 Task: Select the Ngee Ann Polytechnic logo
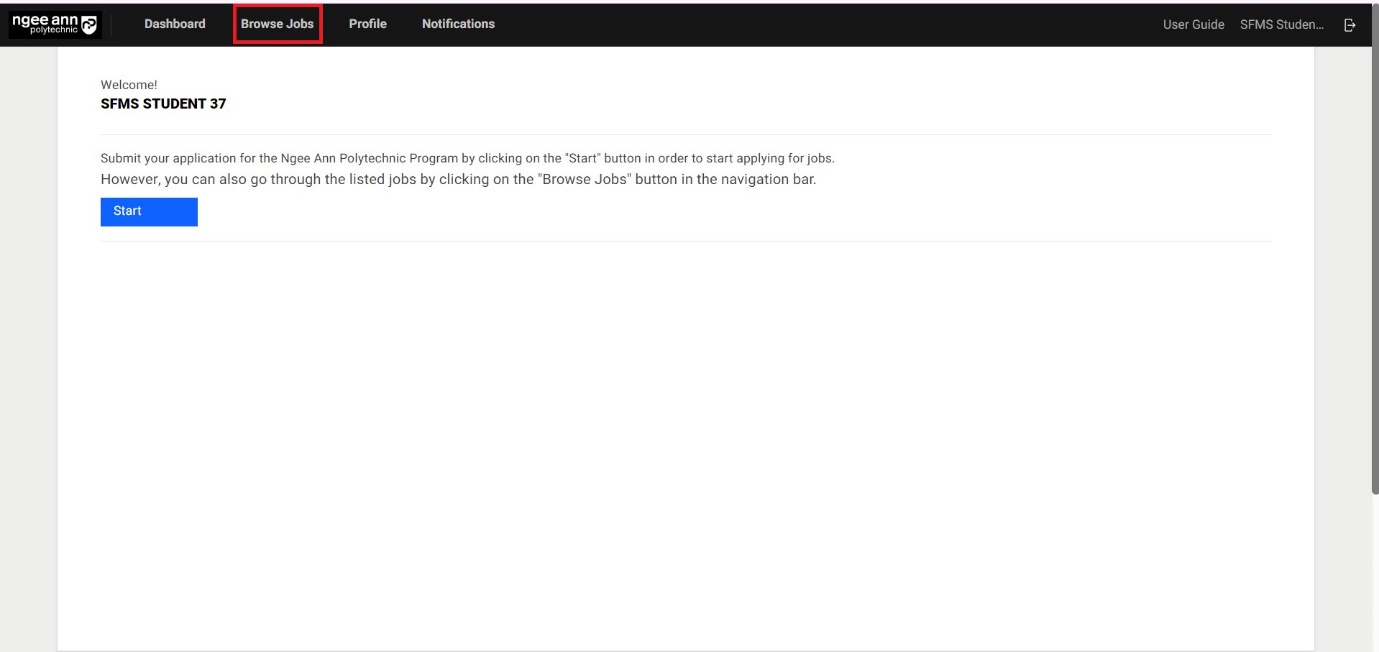55,22
